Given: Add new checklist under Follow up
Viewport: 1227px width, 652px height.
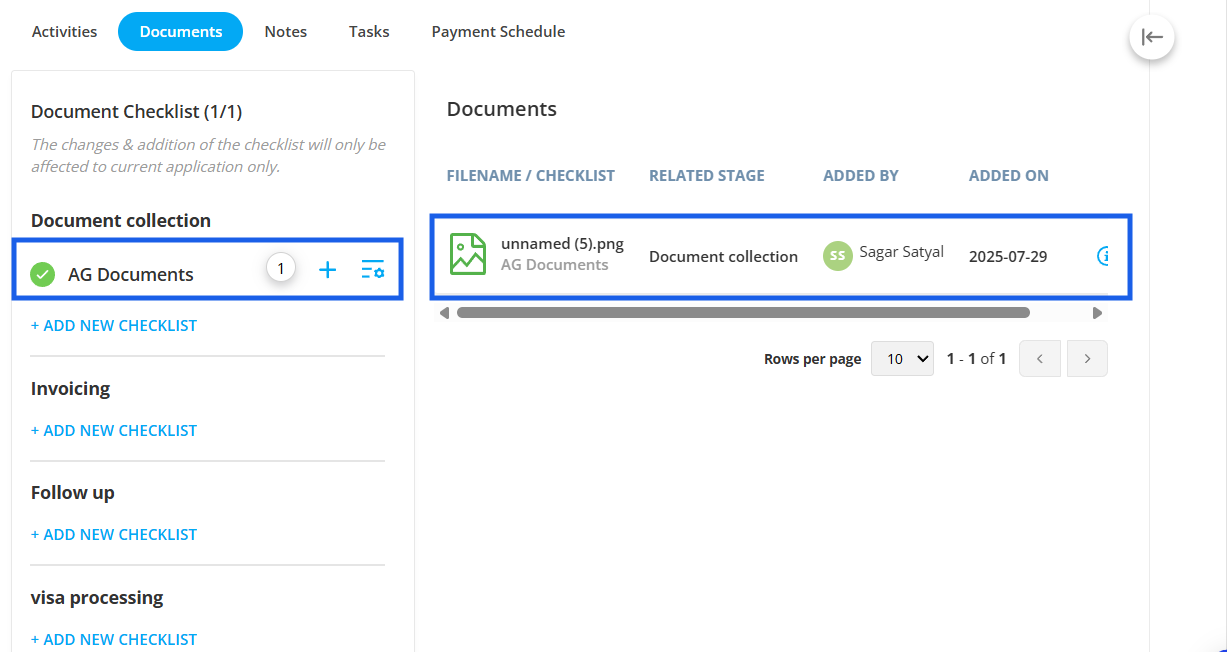Looking at the screenshot, I should pos(114,534).
